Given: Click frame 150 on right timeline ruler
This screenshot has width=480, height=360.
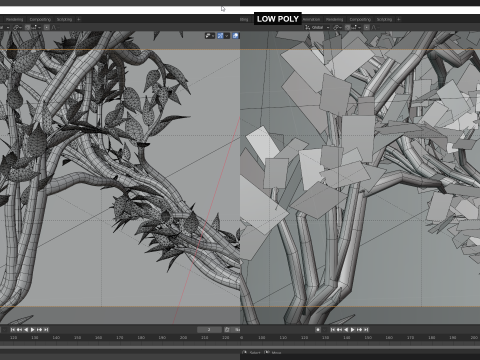Looking at the screenshot, I should [368, 338].
